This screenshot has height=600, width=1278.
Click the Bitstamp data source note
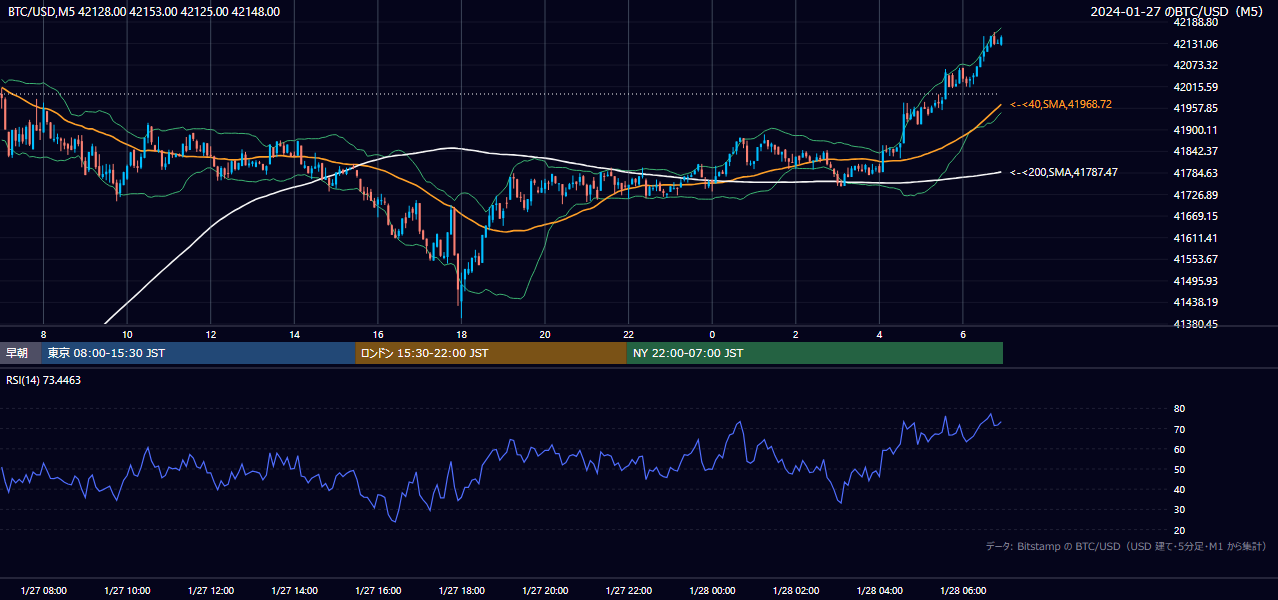(1126, 546)
